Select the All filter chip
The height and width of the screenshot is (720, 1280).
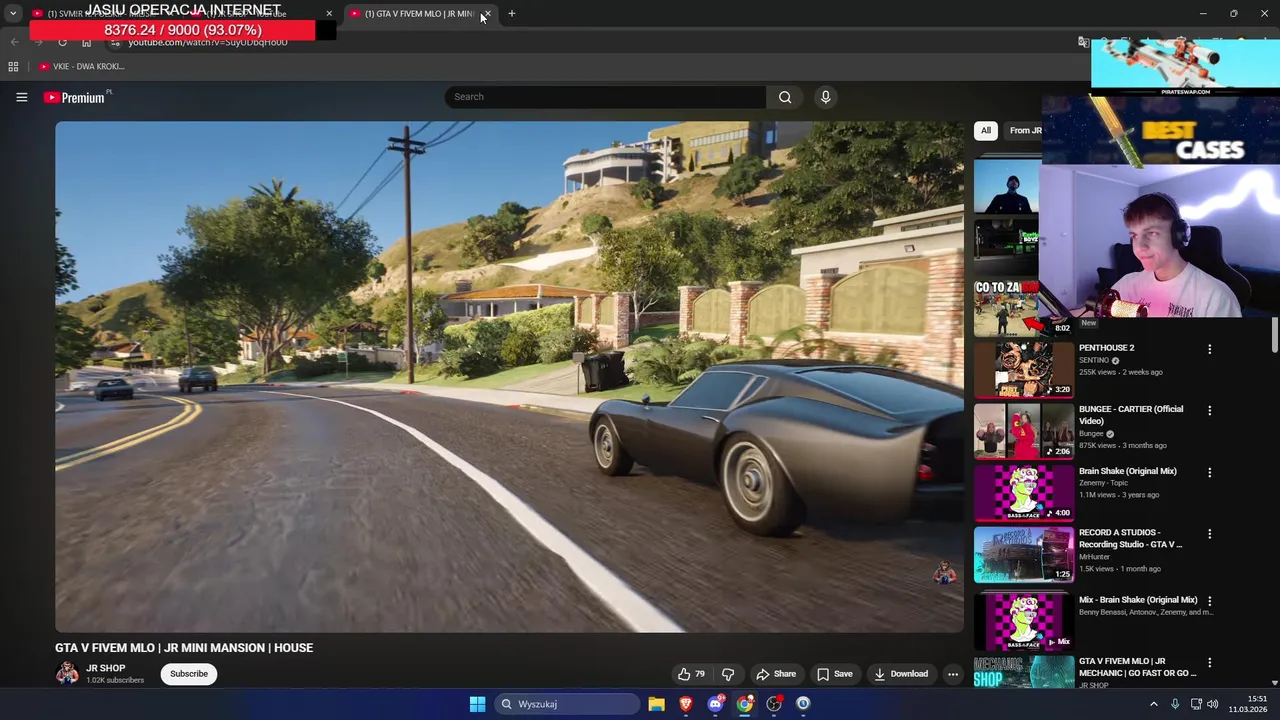point(986,130)
